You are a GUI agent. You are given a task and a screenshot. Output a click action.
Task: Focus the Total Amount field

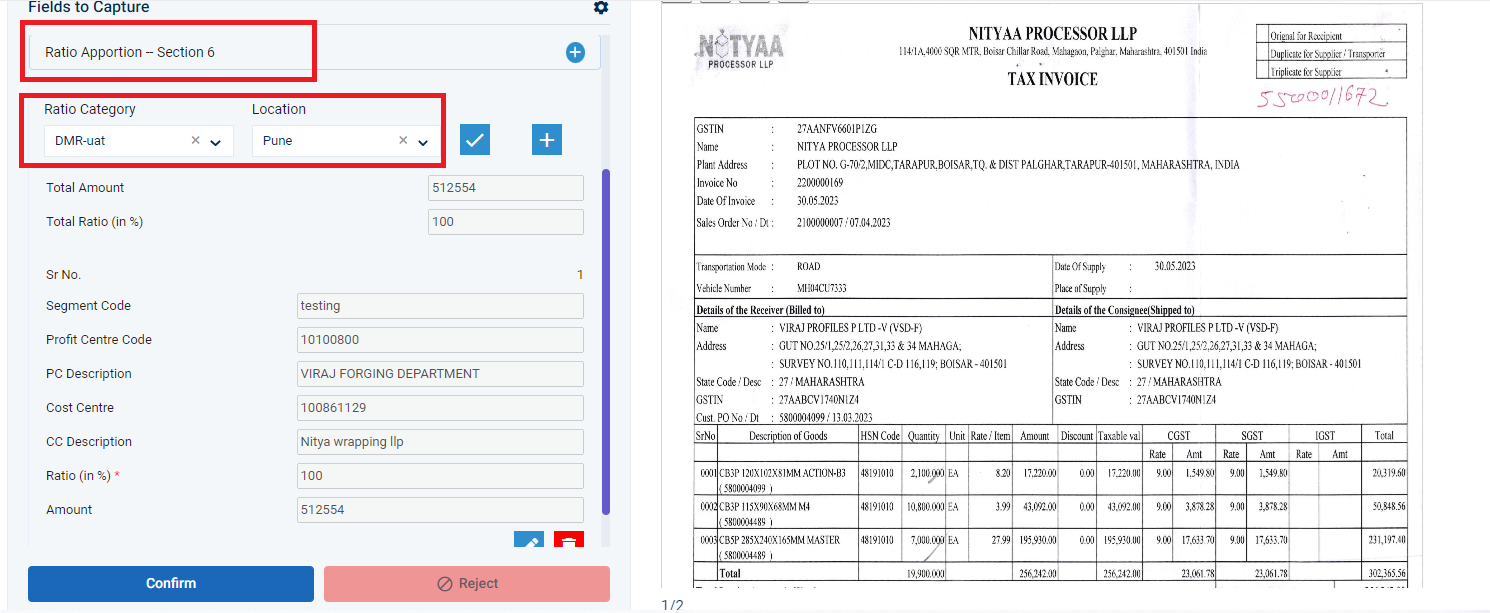[x=506, y=188]
